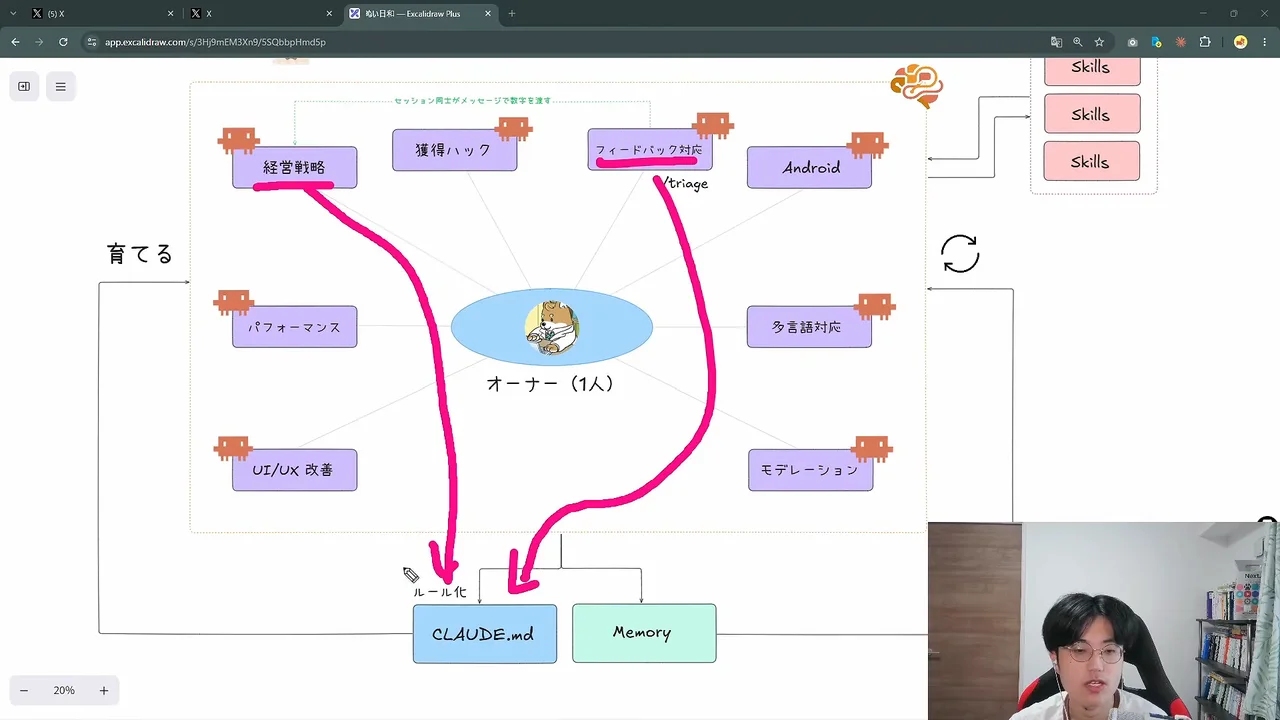Viewport: 1280px width, 720px height.
Task: Open the Excalidraw hamburger main menu
Action: [60, 86]
